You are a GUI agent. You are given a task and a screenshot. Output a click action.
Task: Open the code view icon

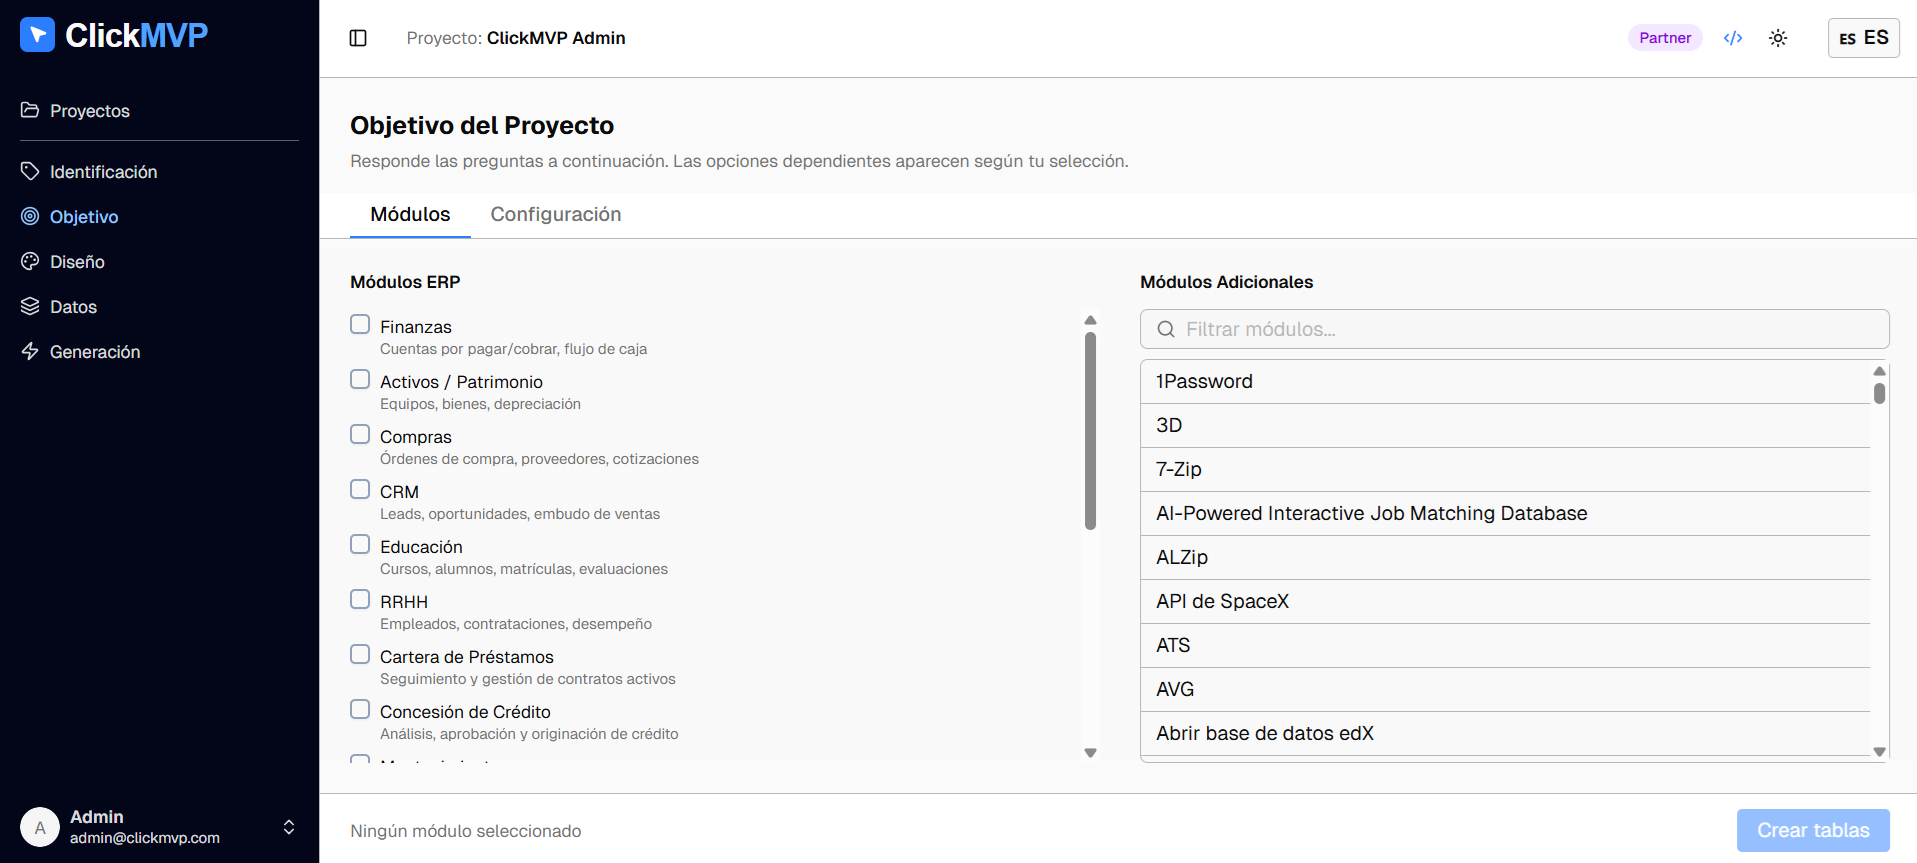pos(1733,38)
